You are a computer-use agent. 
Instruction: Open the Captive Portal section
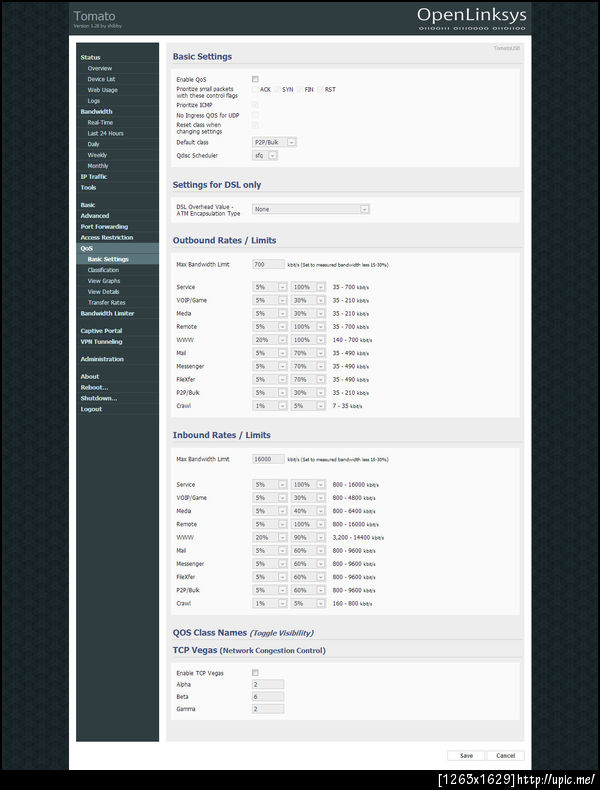[x=101, y=331]
